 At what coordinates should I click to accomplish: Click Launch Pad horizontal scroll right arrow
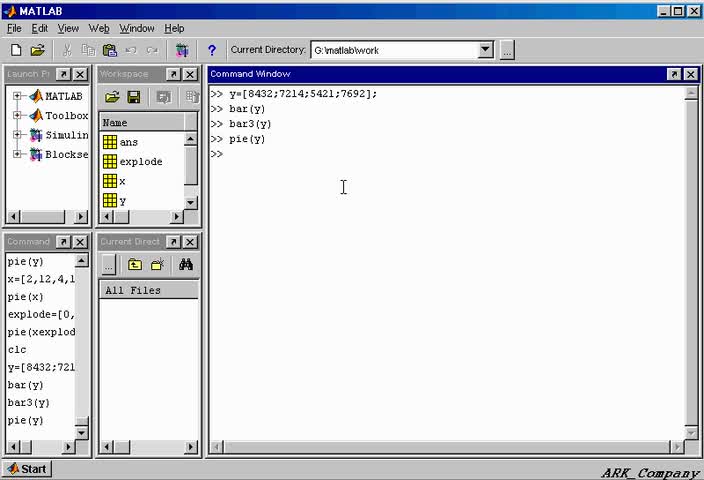pos(81,217)
